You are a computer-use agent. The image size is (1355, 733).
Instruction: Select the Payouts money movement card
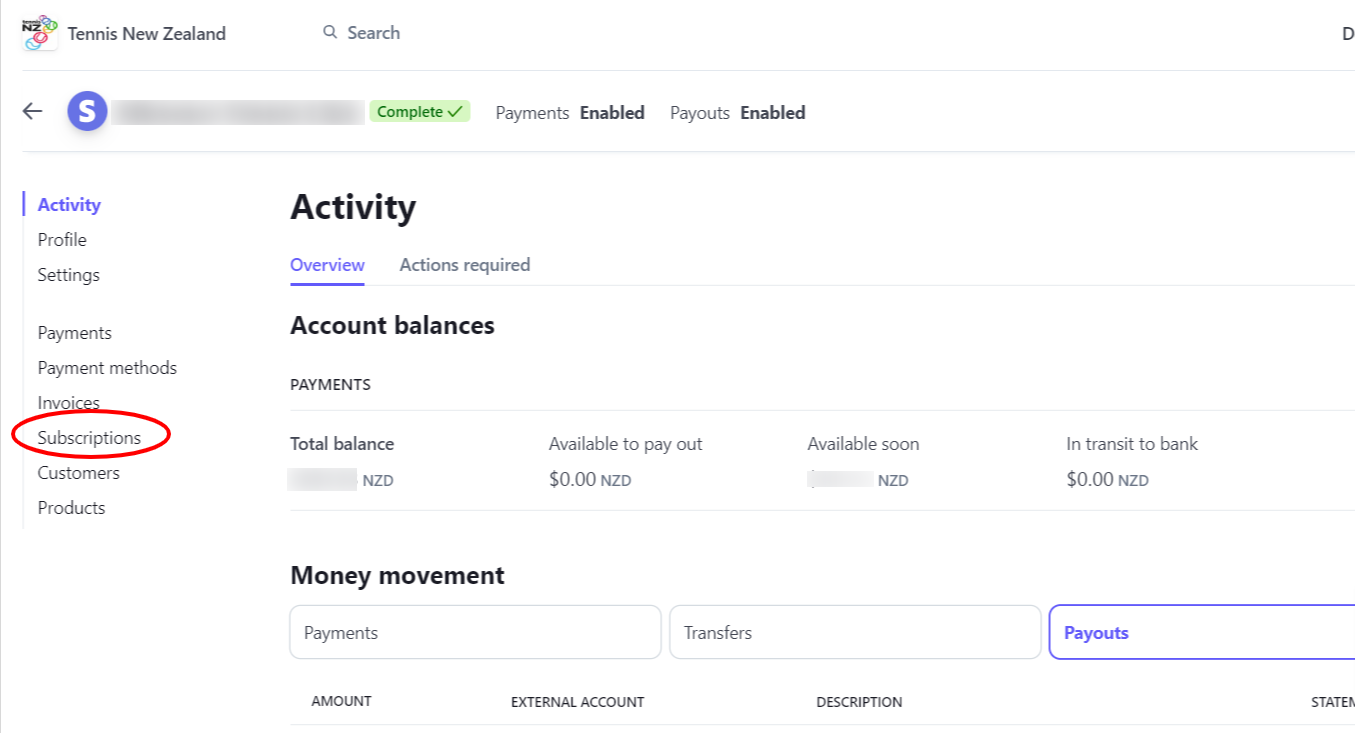coord(1202,632)
